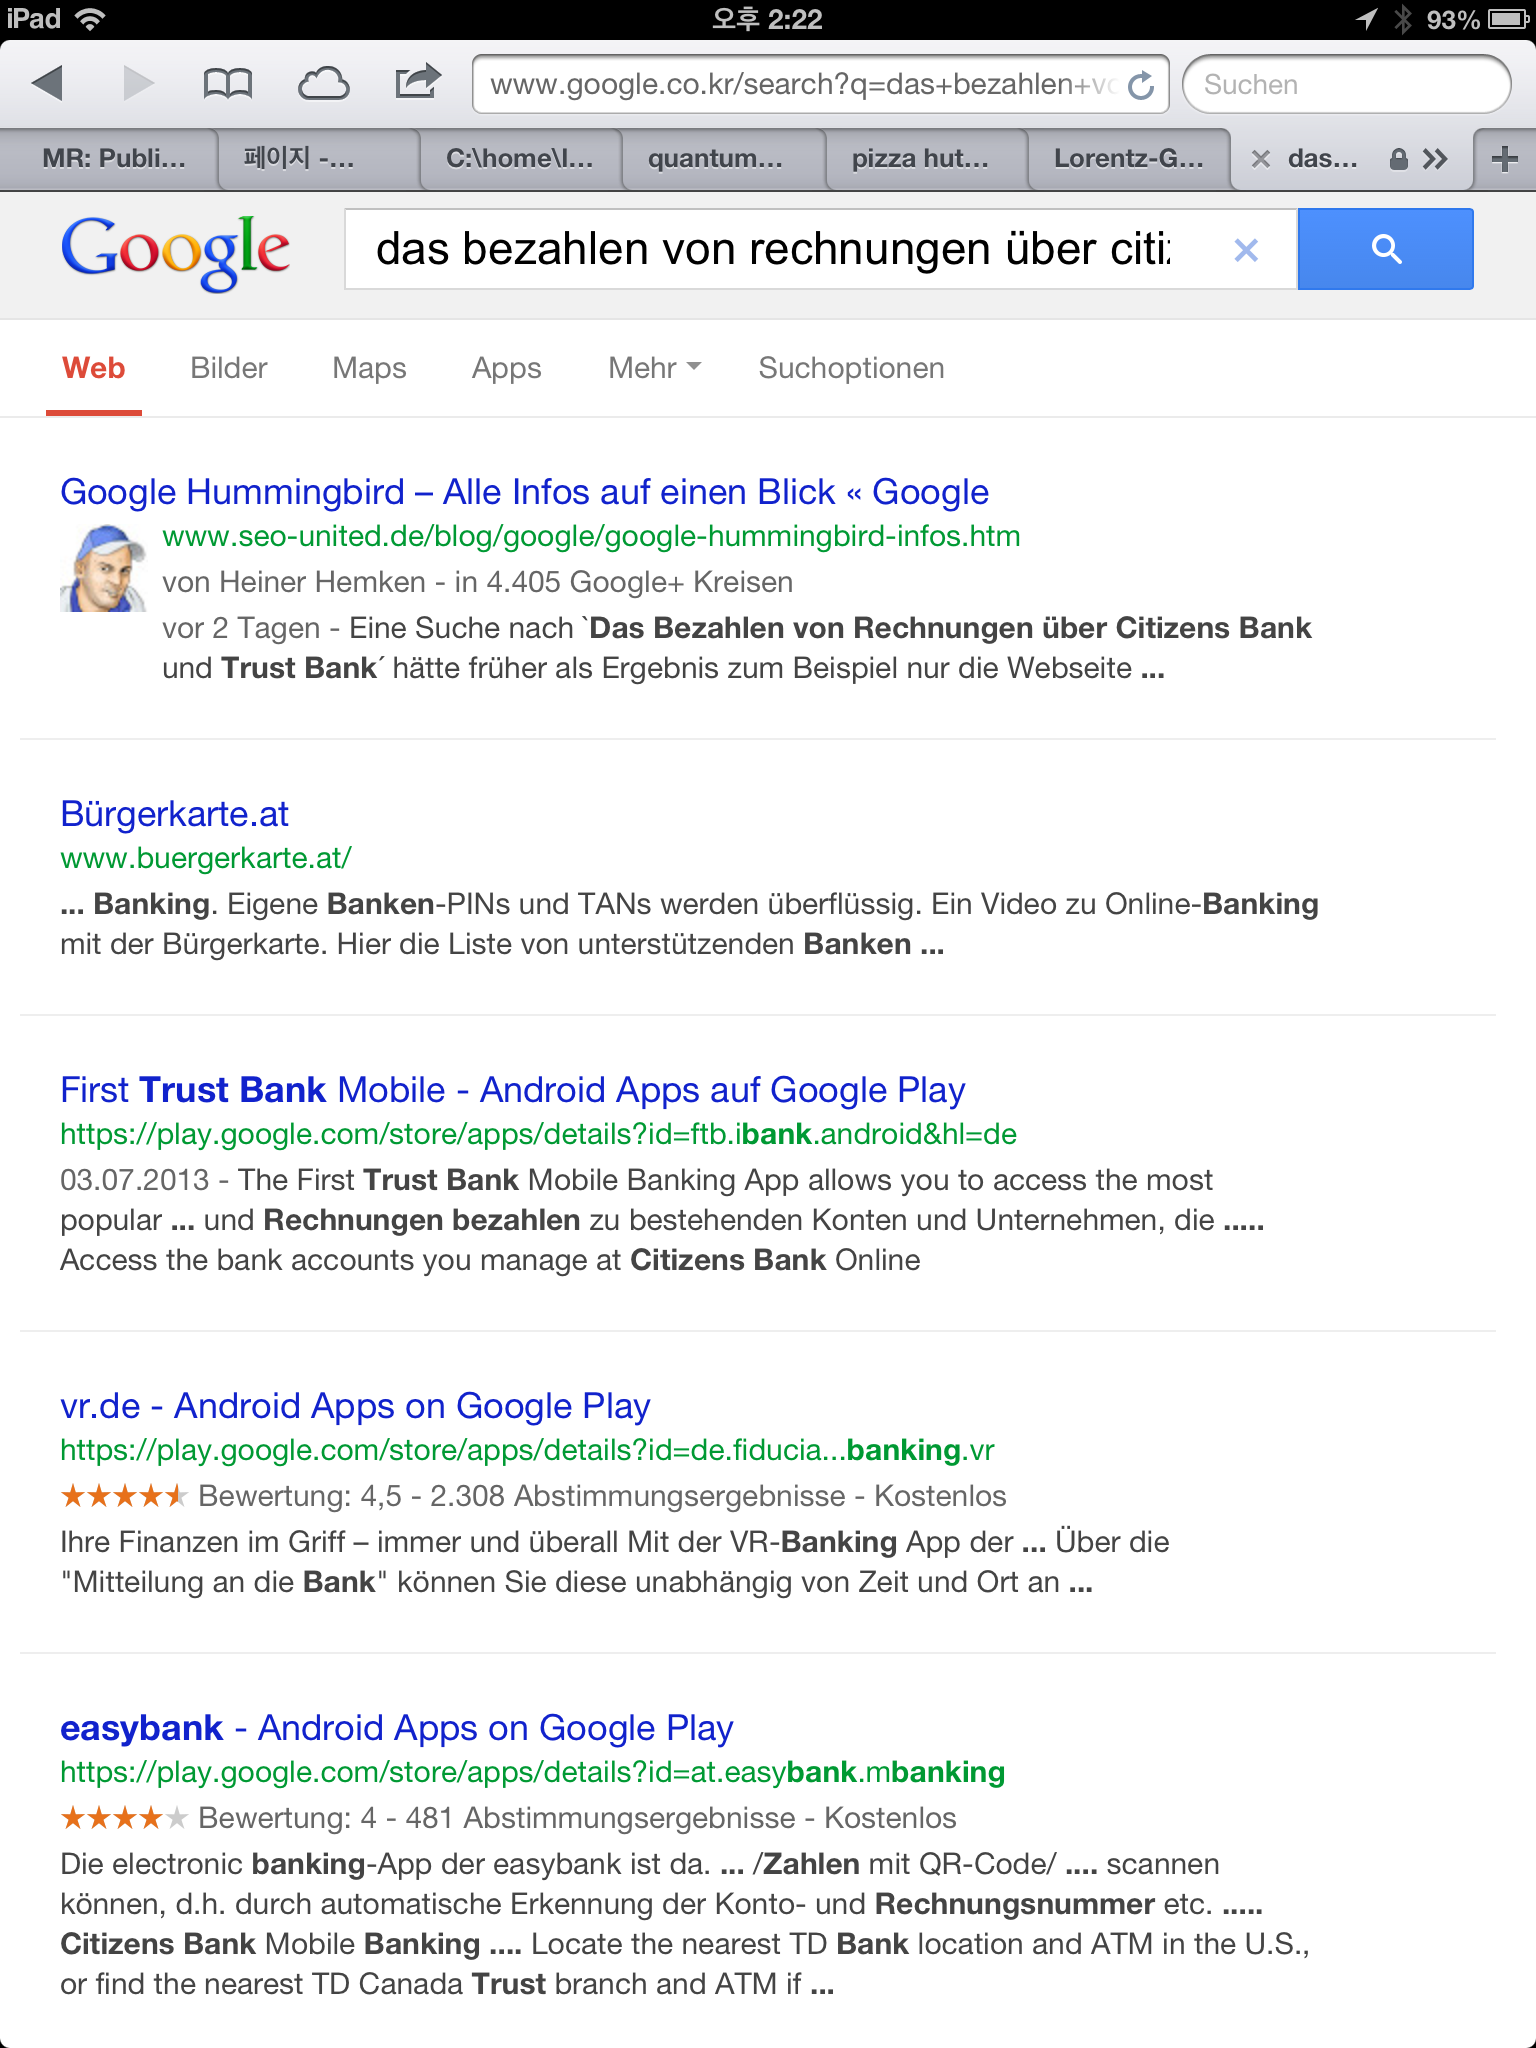
Task: Open iCloud tabs cloud icon
Action: [323, 84]
